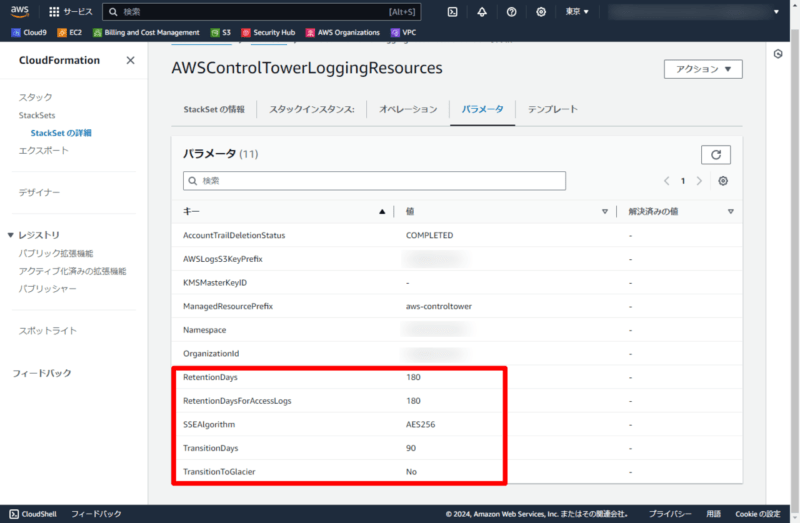Close the CloudFormation side navigation
Image resolution: width=800 pixels, height=523 pixels.
(131, 60)
